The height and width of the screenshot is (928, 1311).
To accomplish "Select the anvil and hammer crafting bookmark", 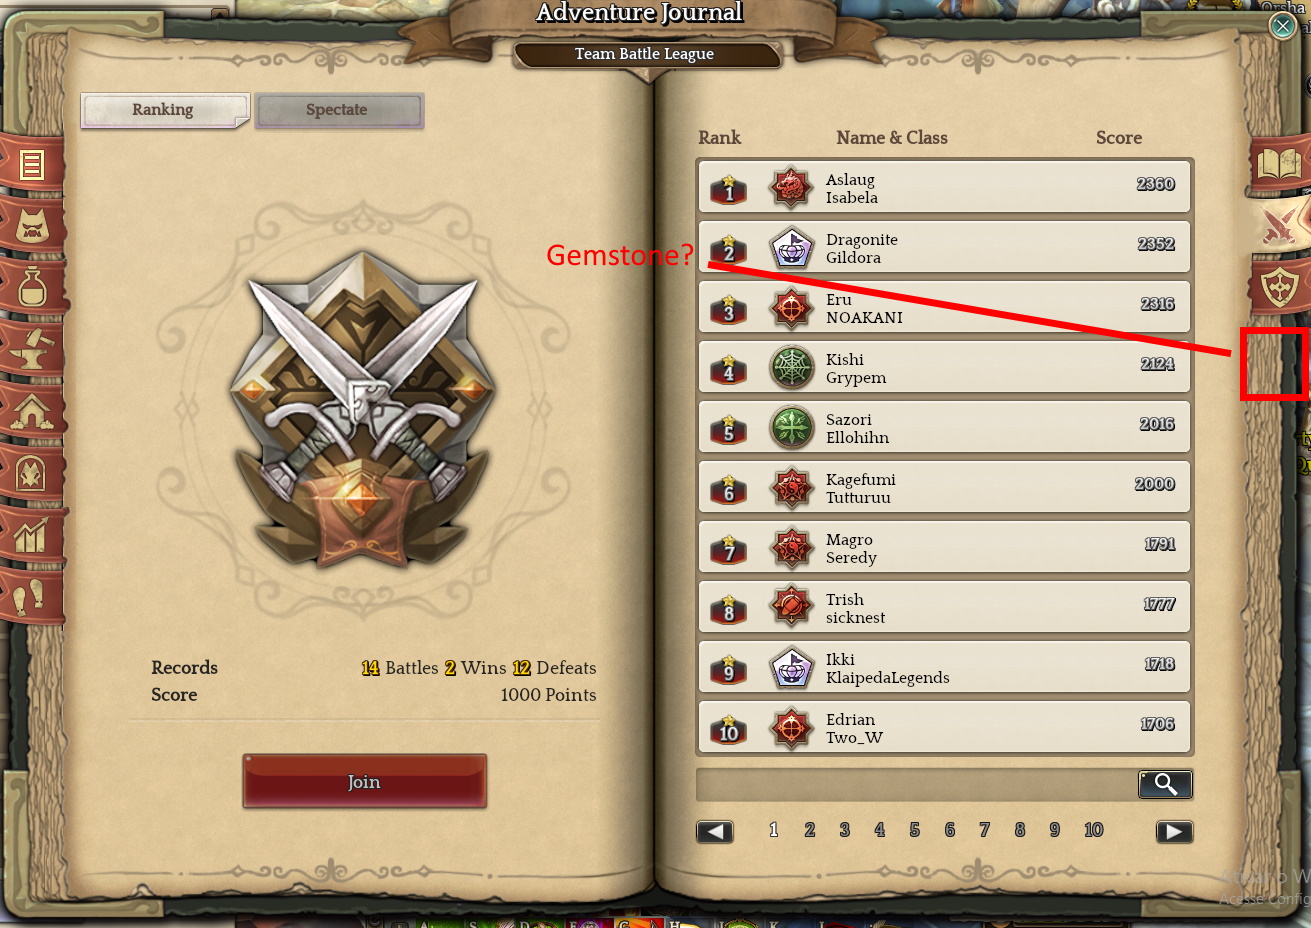I will (32, 349).
